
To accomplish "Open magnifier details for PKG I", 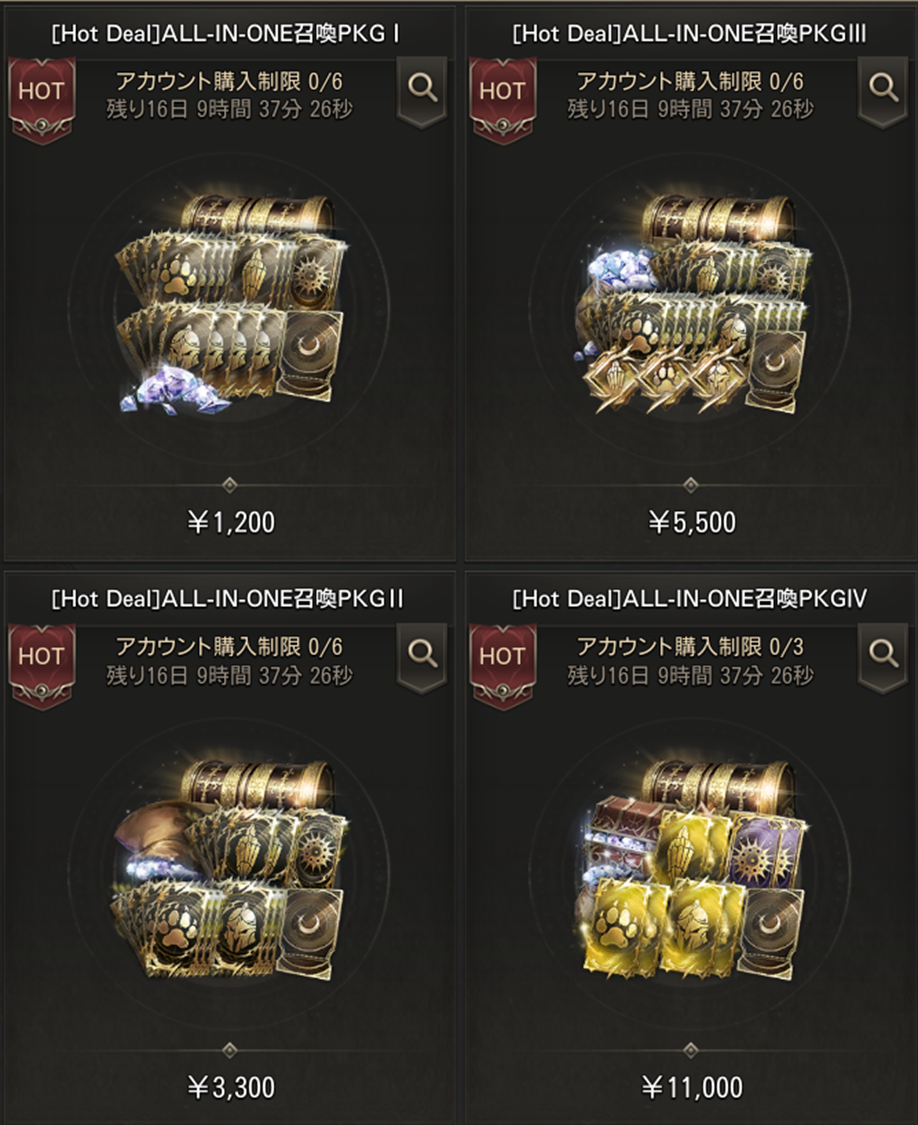I will tap(422, 90).
